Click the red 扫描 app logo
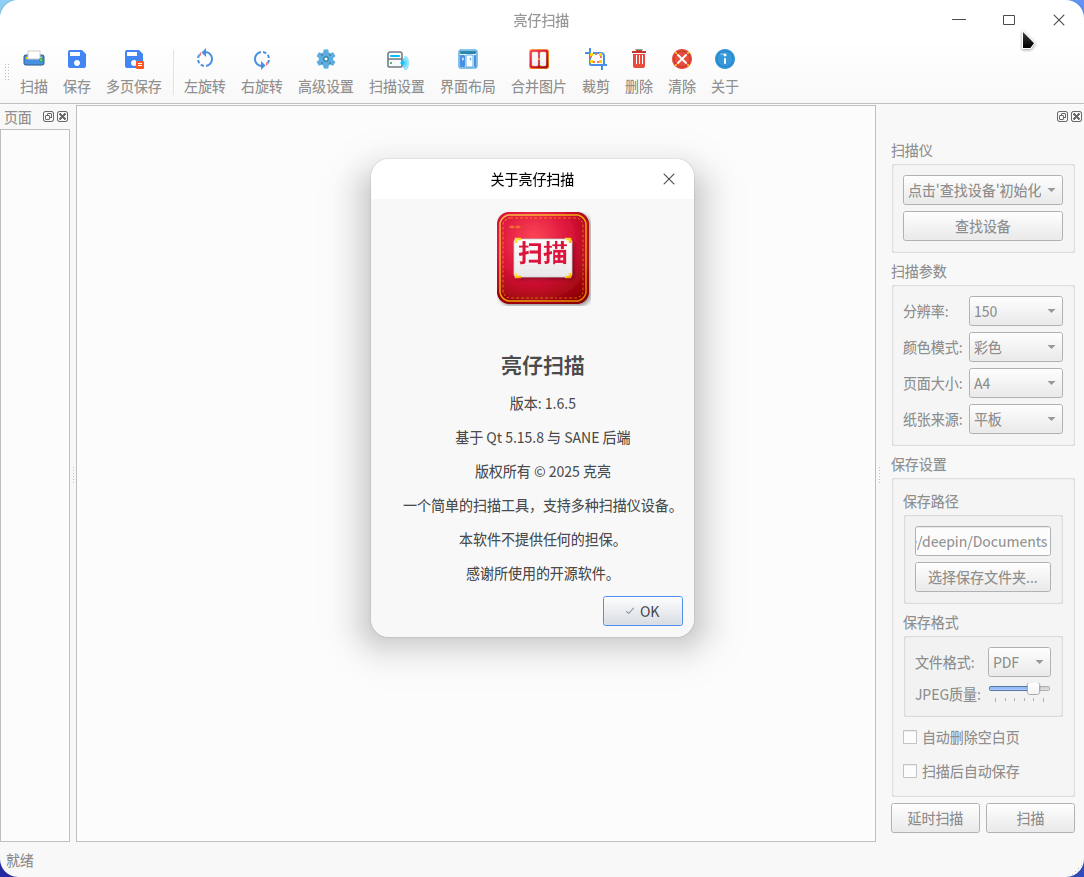 (x=543, y=258)
